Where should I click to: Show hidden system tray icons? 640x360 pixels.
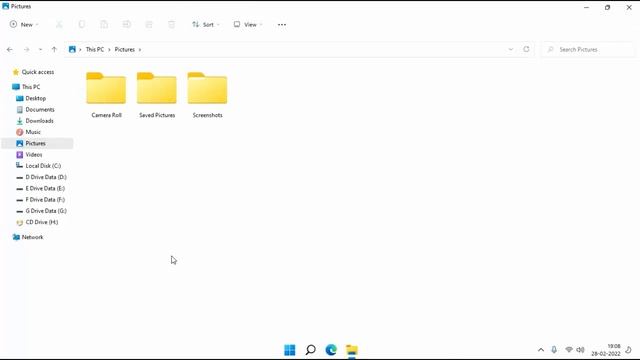tap(541, 350)
